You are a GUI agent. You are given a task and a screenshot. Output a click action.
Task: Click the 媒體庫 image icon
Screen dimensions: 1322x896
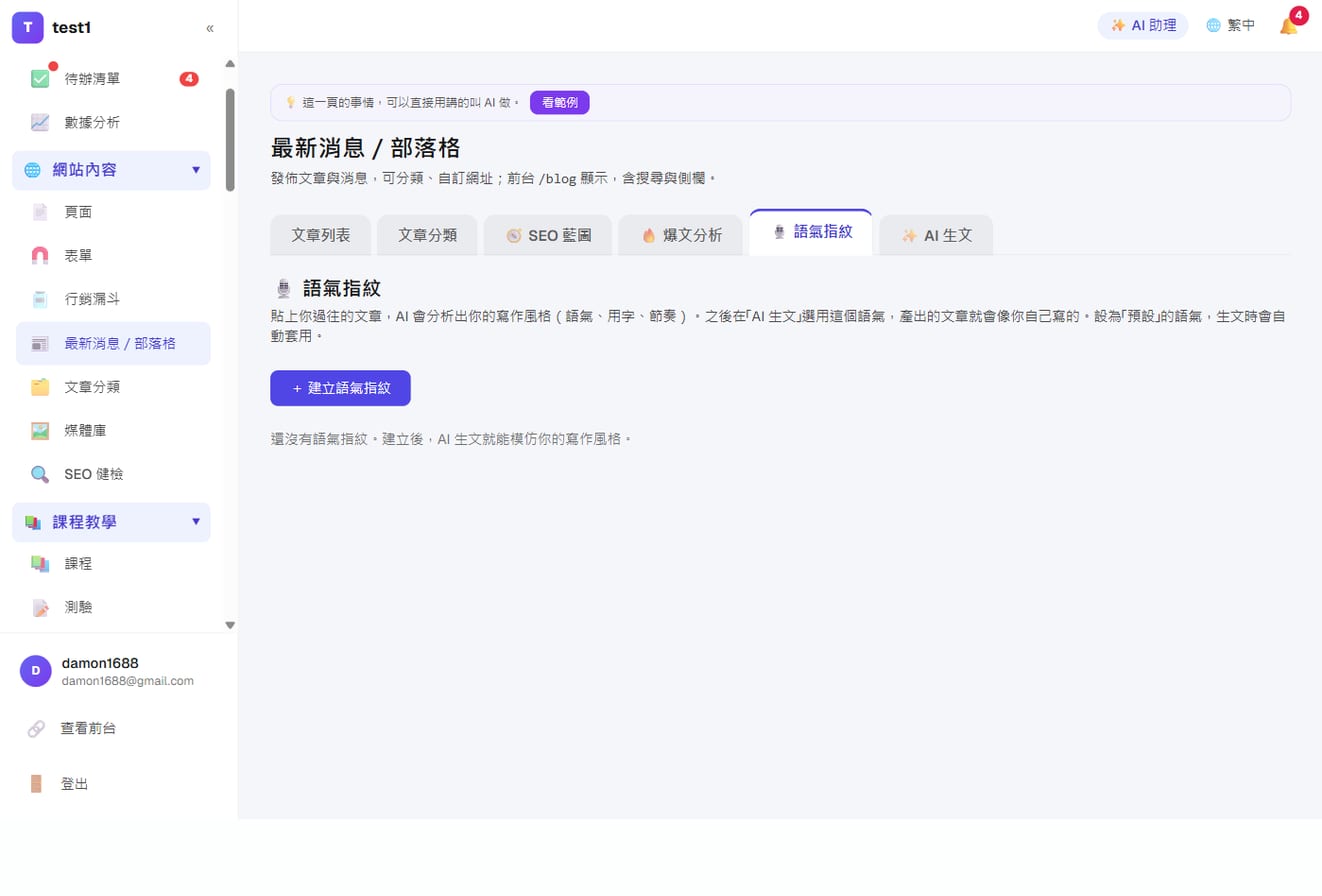40,431
